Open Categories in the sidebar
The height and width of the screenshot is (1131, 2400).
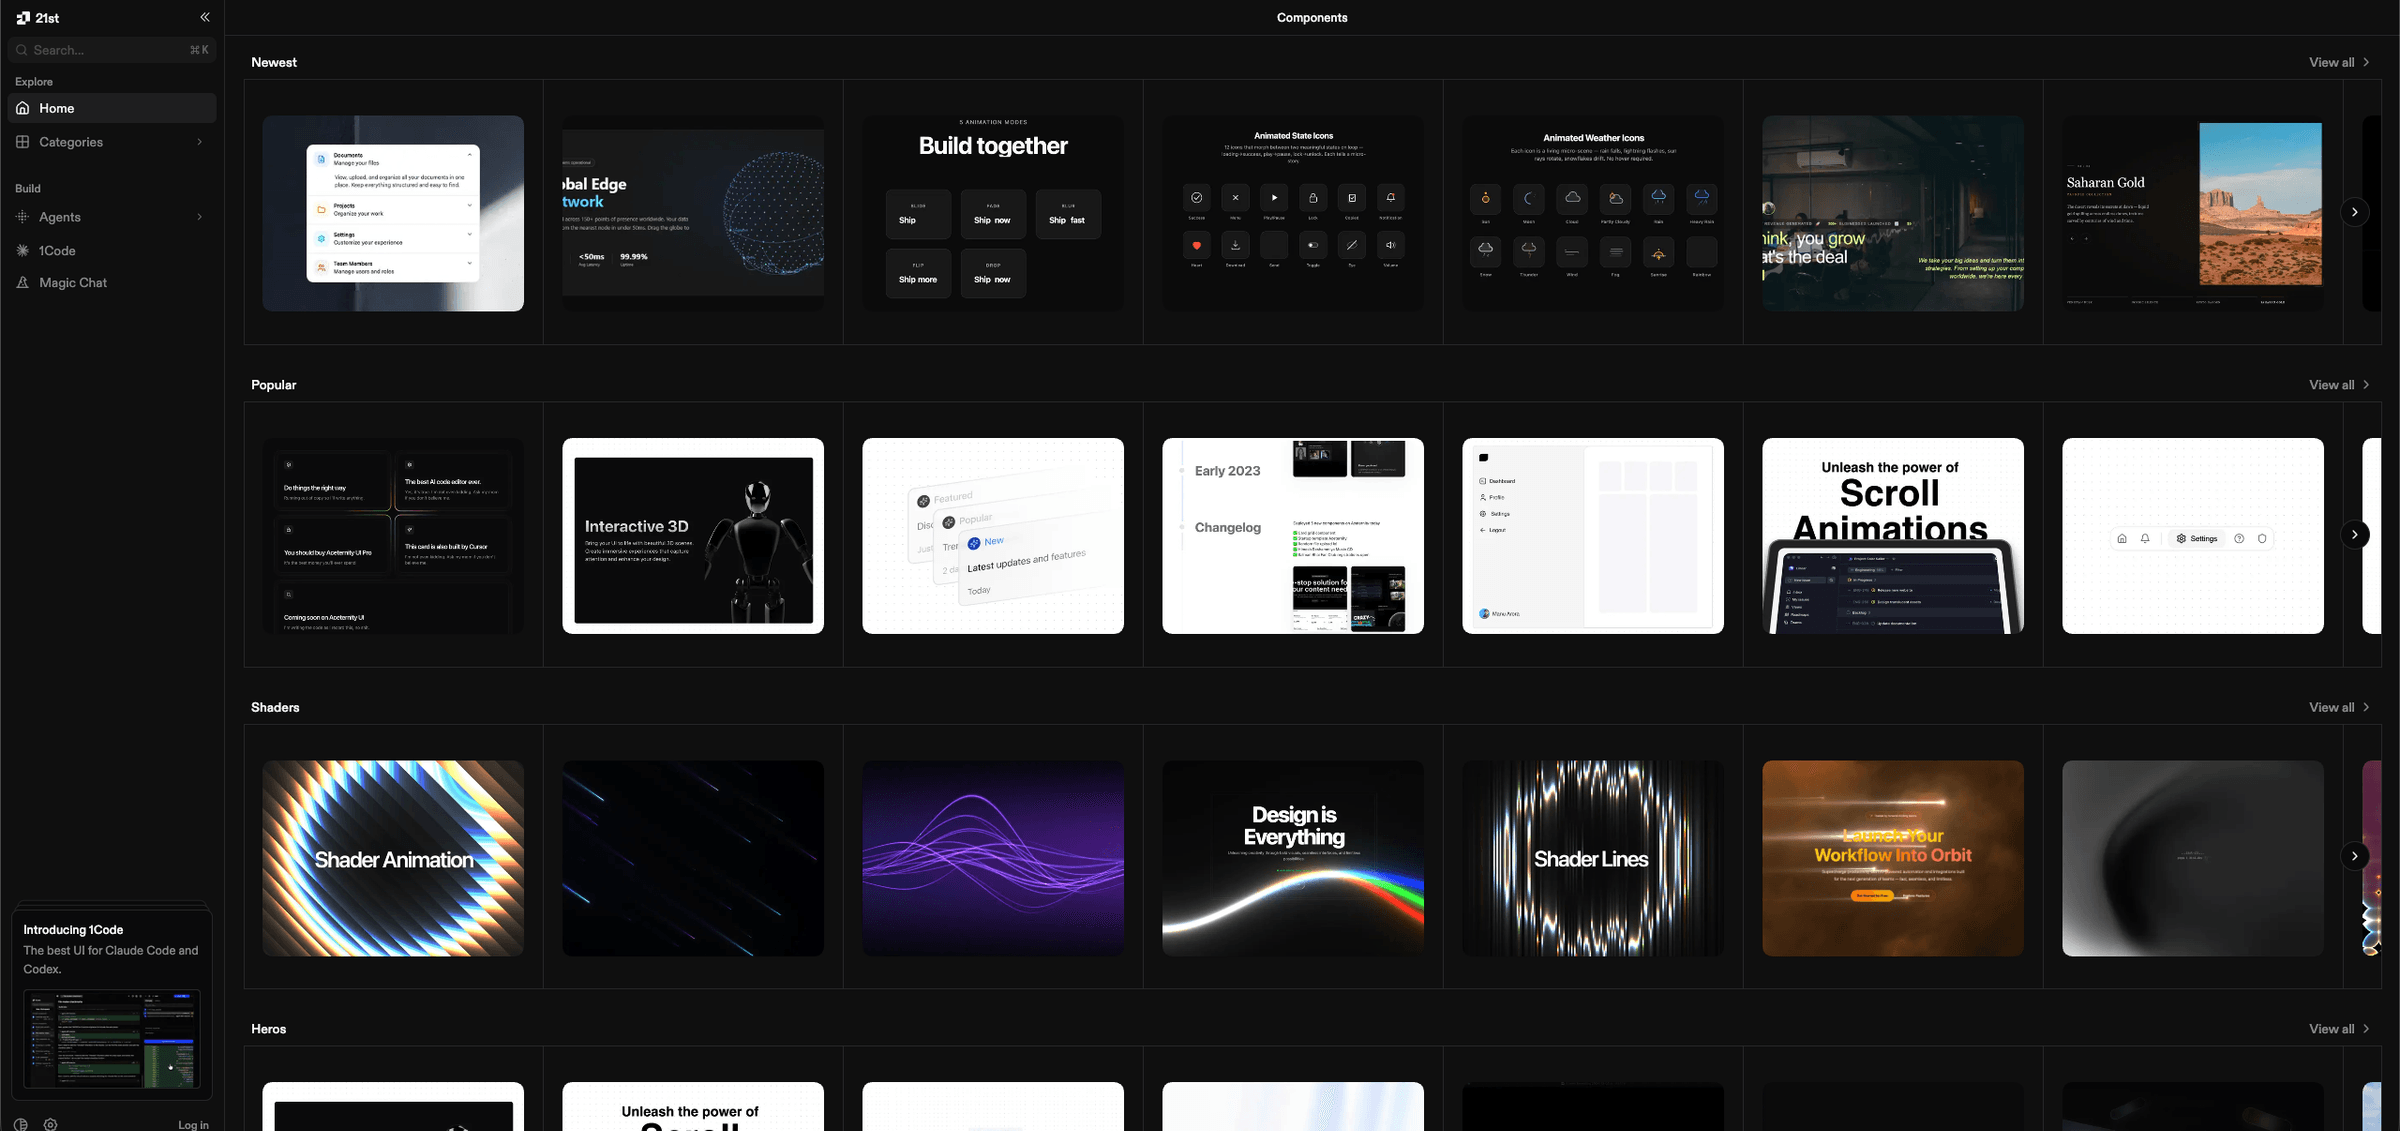[112, 142]
